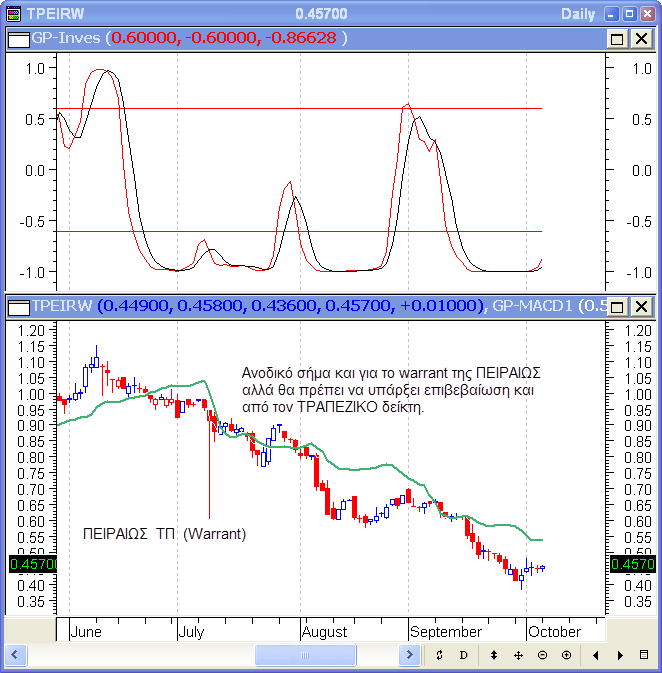Maximize the GP-Inves indicator pane
The image size is (662, 673).
[x=617, y=38]
